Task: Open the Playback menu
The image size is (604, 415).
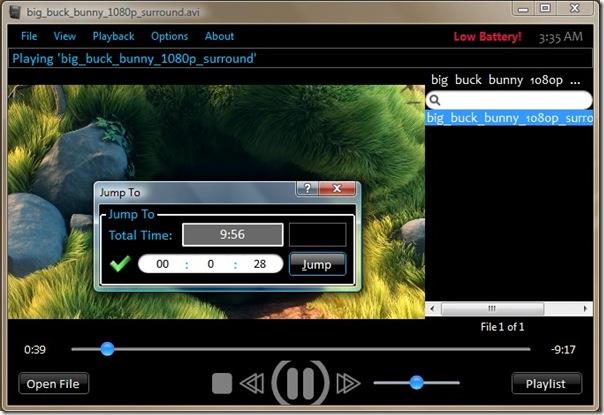Action: click(113, 37)
